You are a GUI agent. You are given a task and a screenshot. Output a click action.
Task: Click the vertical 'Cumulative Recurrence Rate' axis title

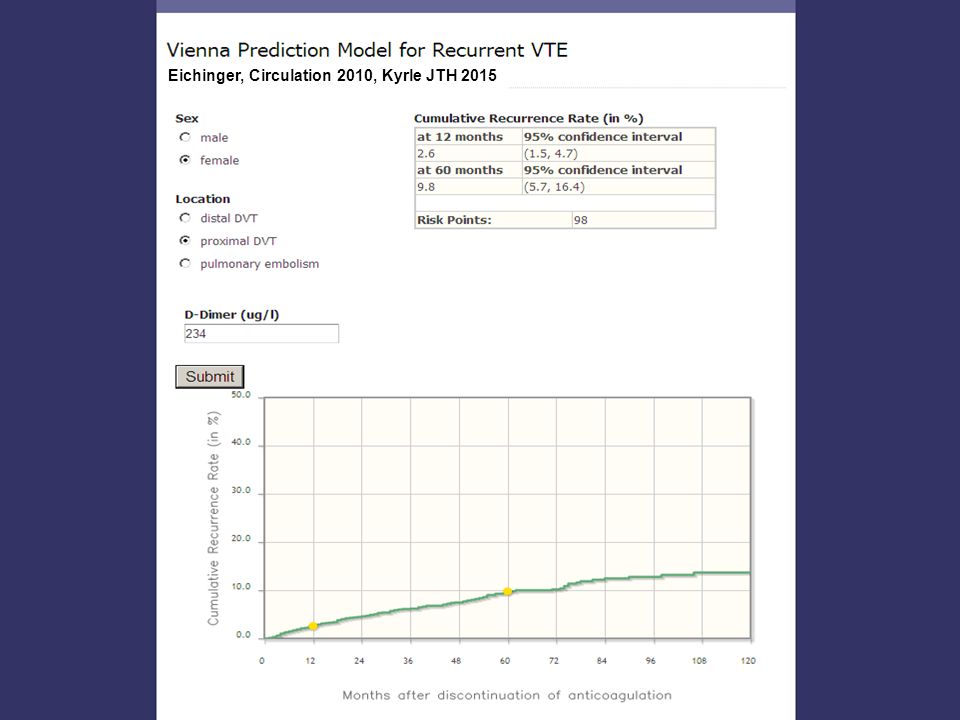click(x=213, y=519)
